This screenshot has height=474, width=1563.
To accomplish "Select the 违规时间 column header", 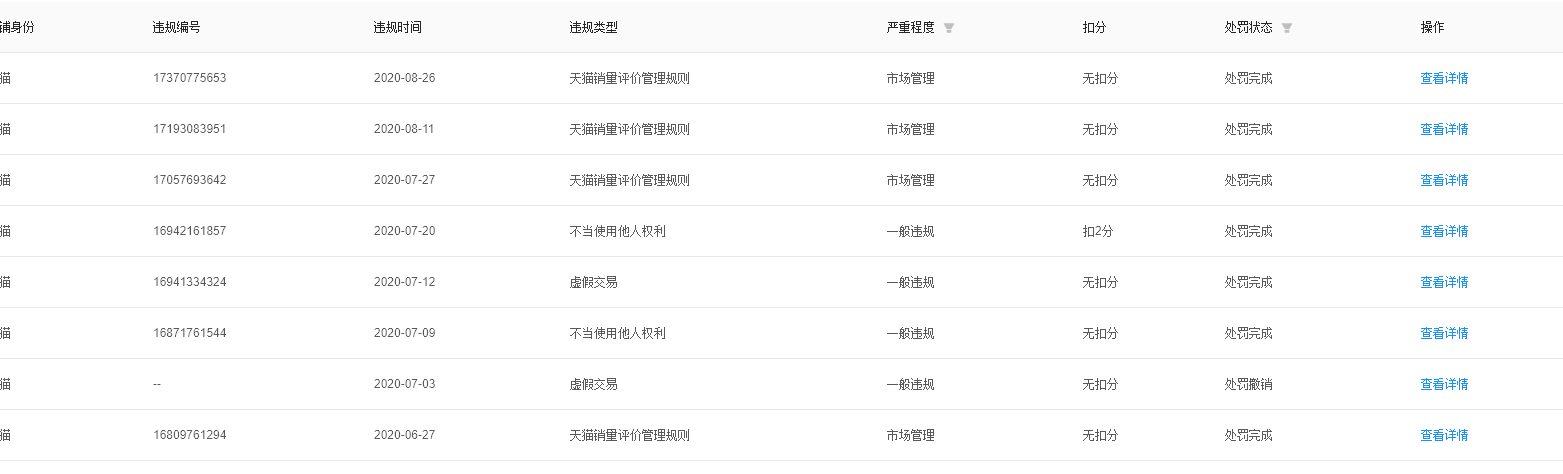I will 398,28.
